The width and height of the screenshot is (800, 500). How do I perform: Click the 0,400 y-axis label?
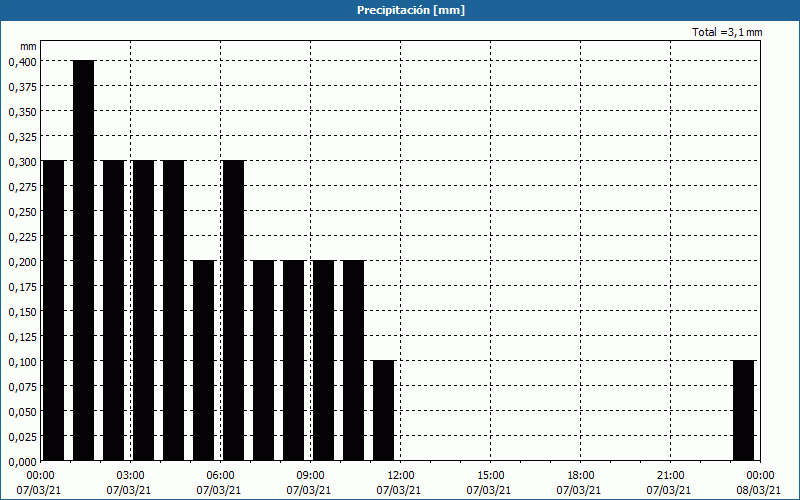coord(22,62)
